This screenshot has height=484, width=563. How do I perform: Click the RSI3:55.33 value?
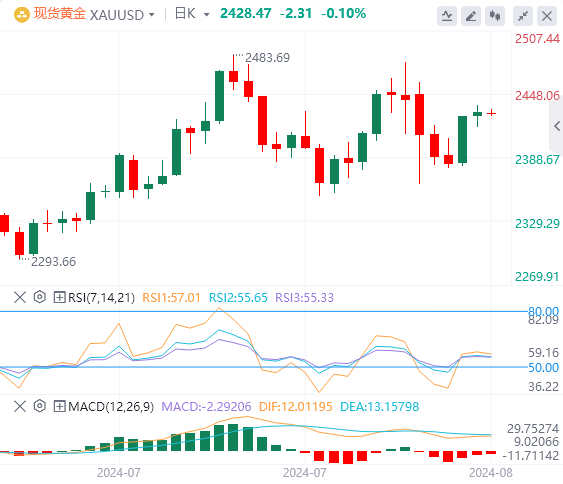tap(304, 298)
